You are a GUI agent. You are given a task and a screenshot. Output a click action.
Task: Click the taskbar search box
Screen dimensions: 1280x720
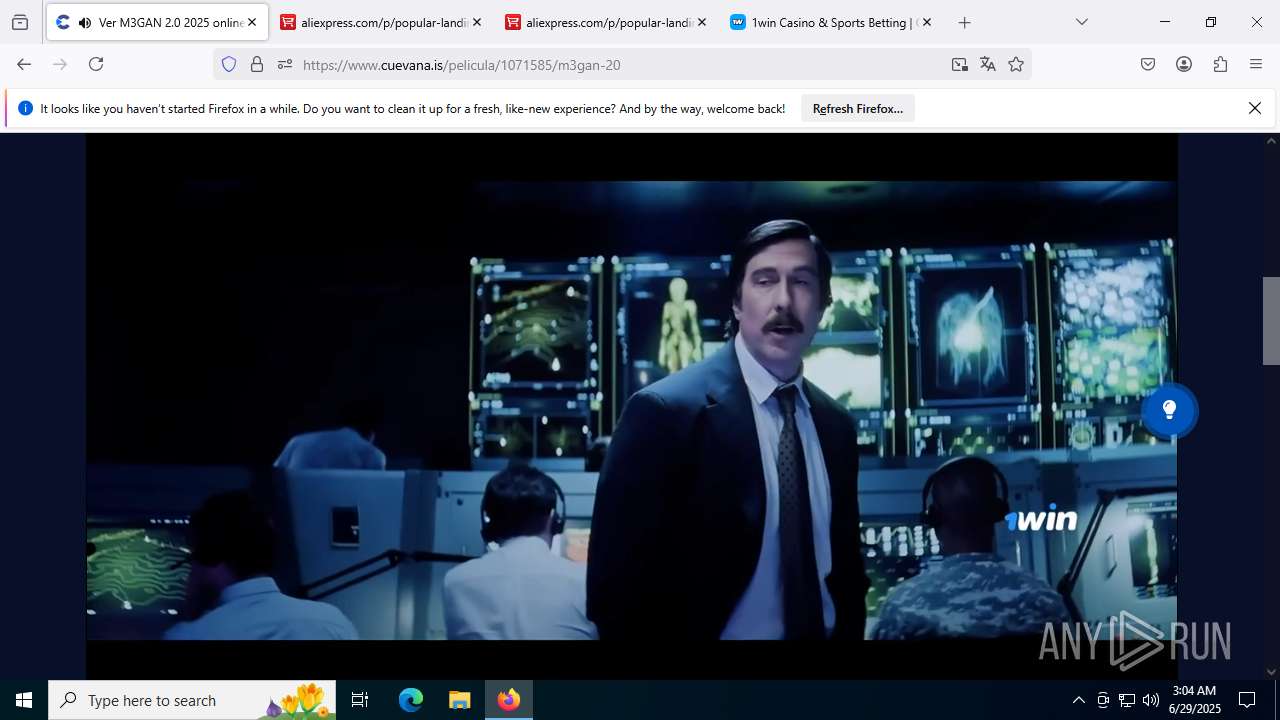click(x=192, y=700)
